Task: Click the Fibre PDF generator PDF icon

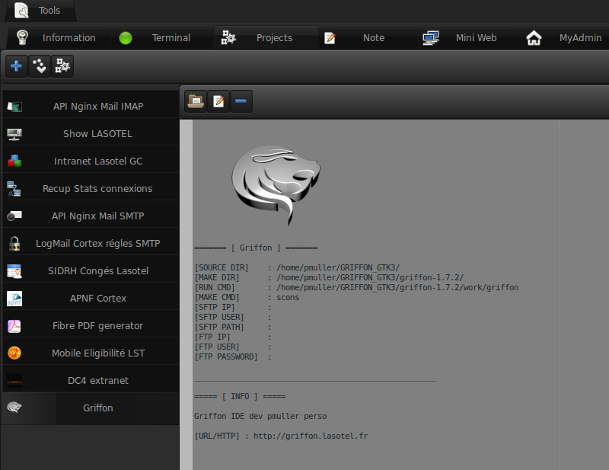Action: pos(14,326)
